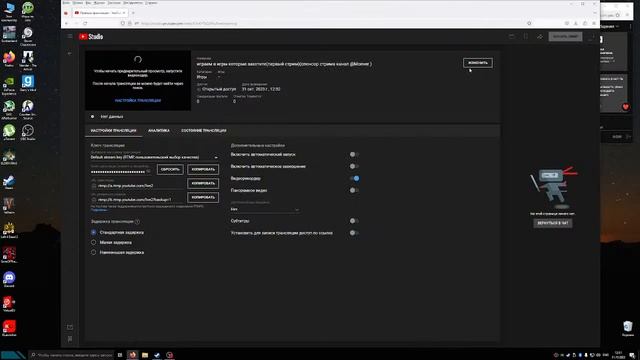
Task: Click the active browser tab
Action: [x=100, y=13]
